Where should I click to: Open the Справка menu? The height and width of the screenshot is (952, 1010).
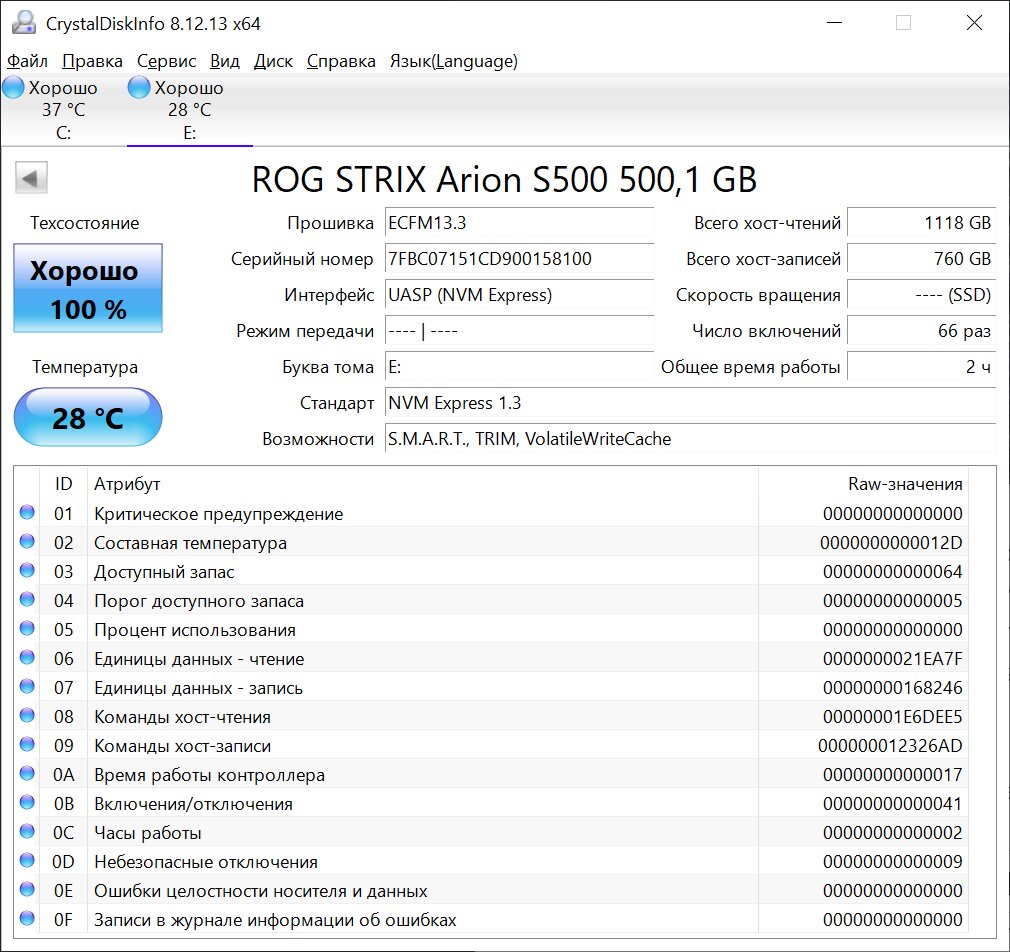coord(341,61)
